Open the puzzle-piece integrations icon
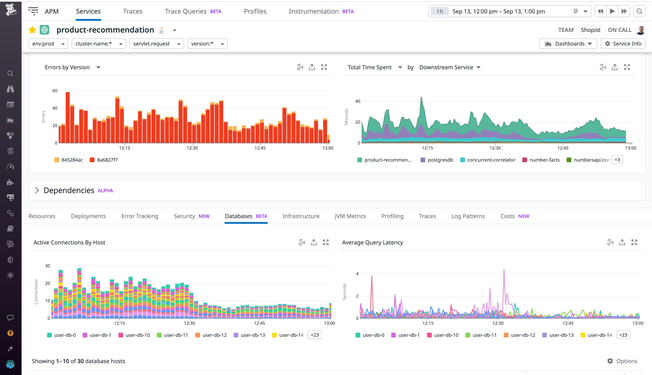This screenshot has height=375, width=652. 10,182
